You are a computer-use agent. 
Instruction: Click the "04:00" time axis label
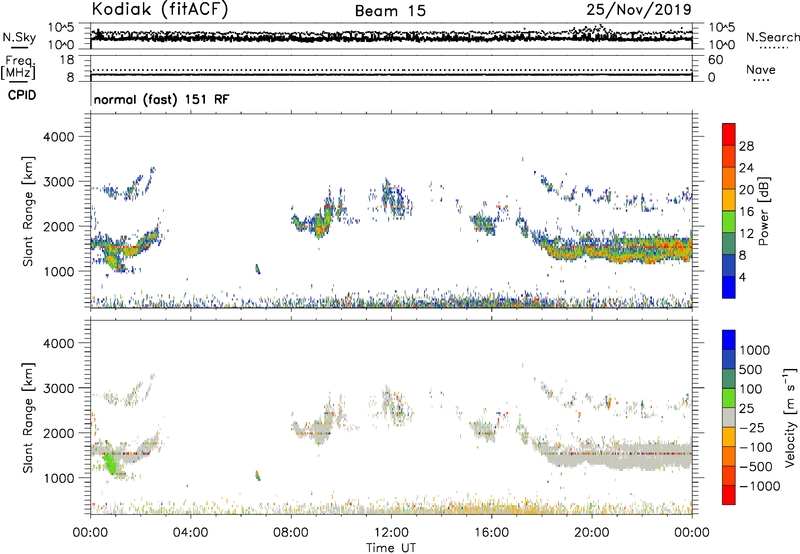[x=190, y=533]
